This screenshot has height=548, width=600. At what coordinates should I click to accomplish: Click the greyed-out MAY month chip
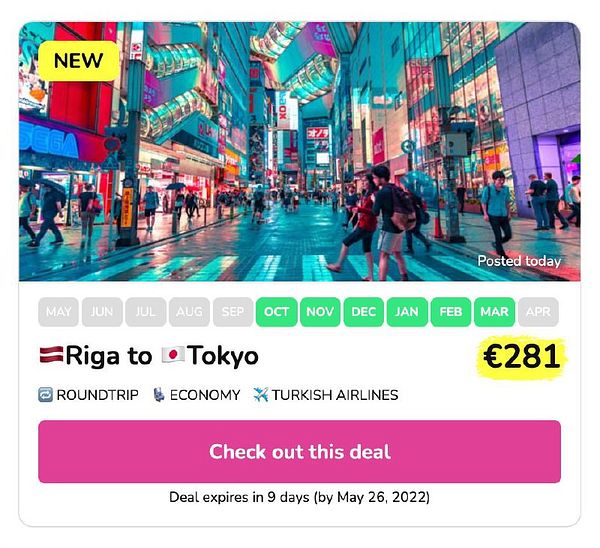[58, 312]
